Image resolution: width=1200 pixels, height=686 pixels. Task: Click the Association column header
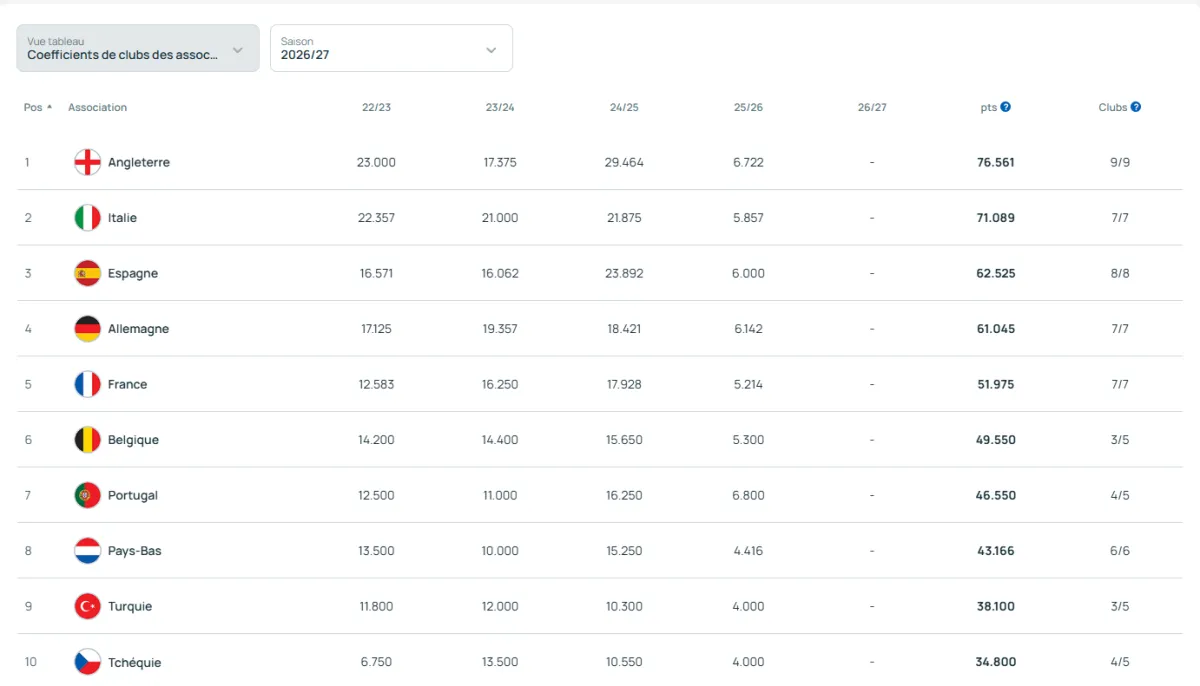click(x=97, y=107)
